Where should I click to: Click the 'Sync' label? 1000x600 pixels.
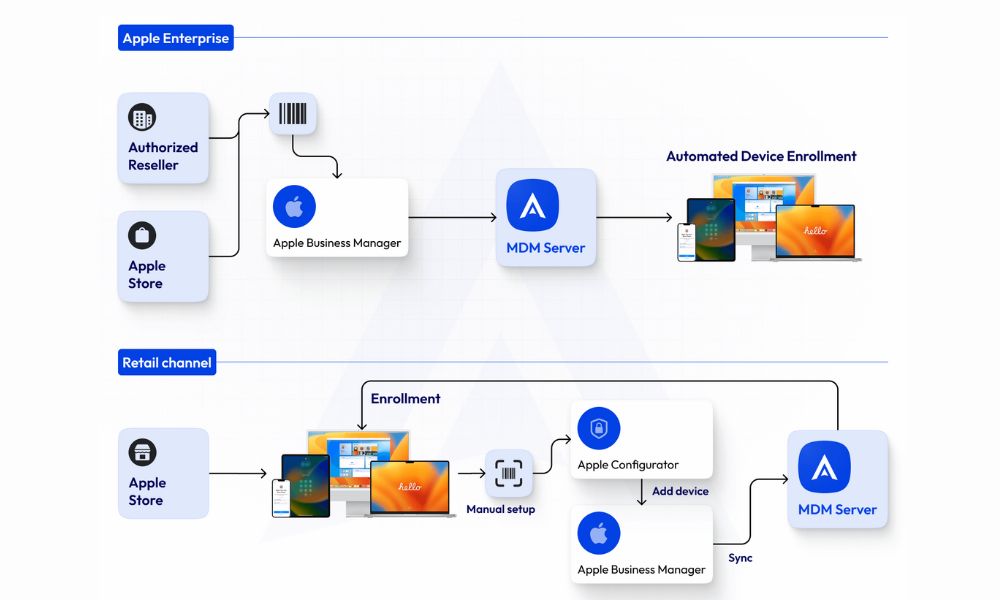pos(740,558)
